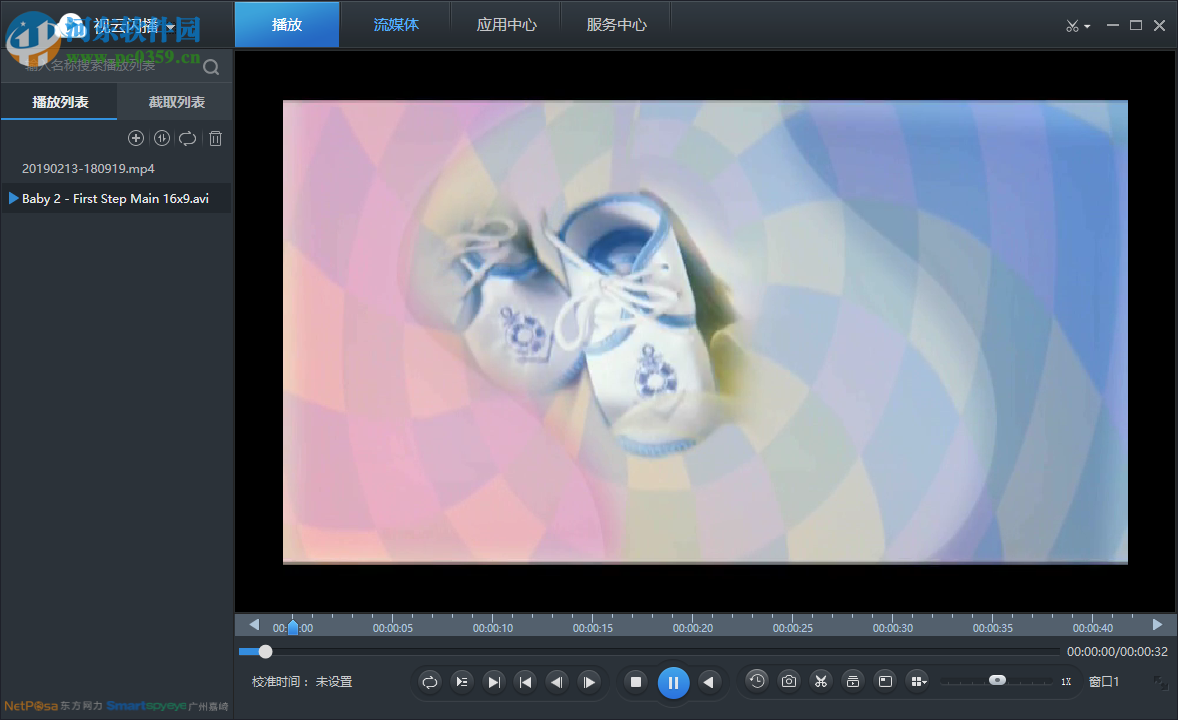Viewport: 1178px width, 720px height.
Task: Open the 播放 main tab
Action: coord(287,25)
